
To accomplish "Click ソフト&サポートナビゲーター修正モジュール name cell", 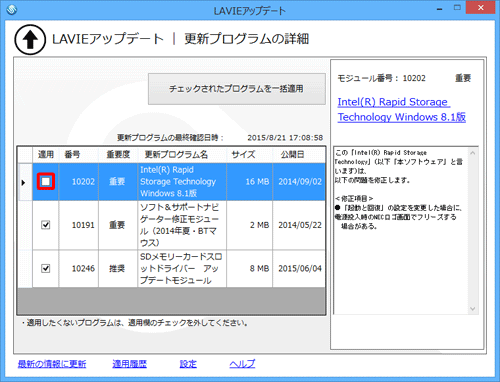I will click(x=182, y=225).
